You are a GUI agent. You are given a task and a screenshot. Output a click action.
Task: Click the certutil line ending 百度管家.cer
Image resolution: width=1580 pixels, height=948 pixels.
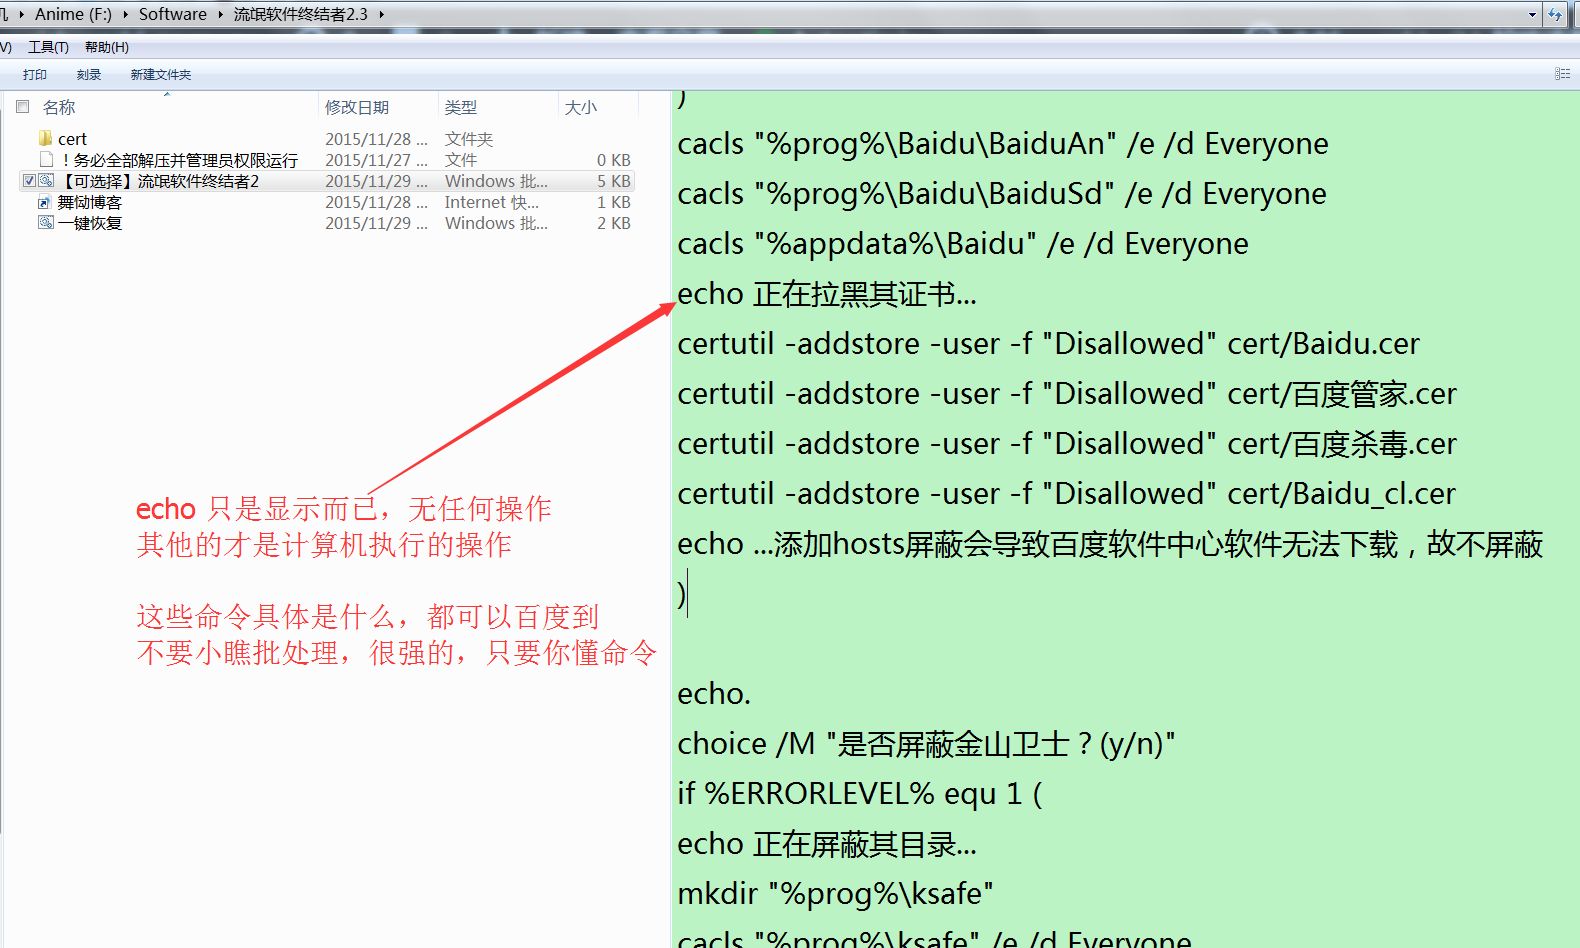point(1067,394)
